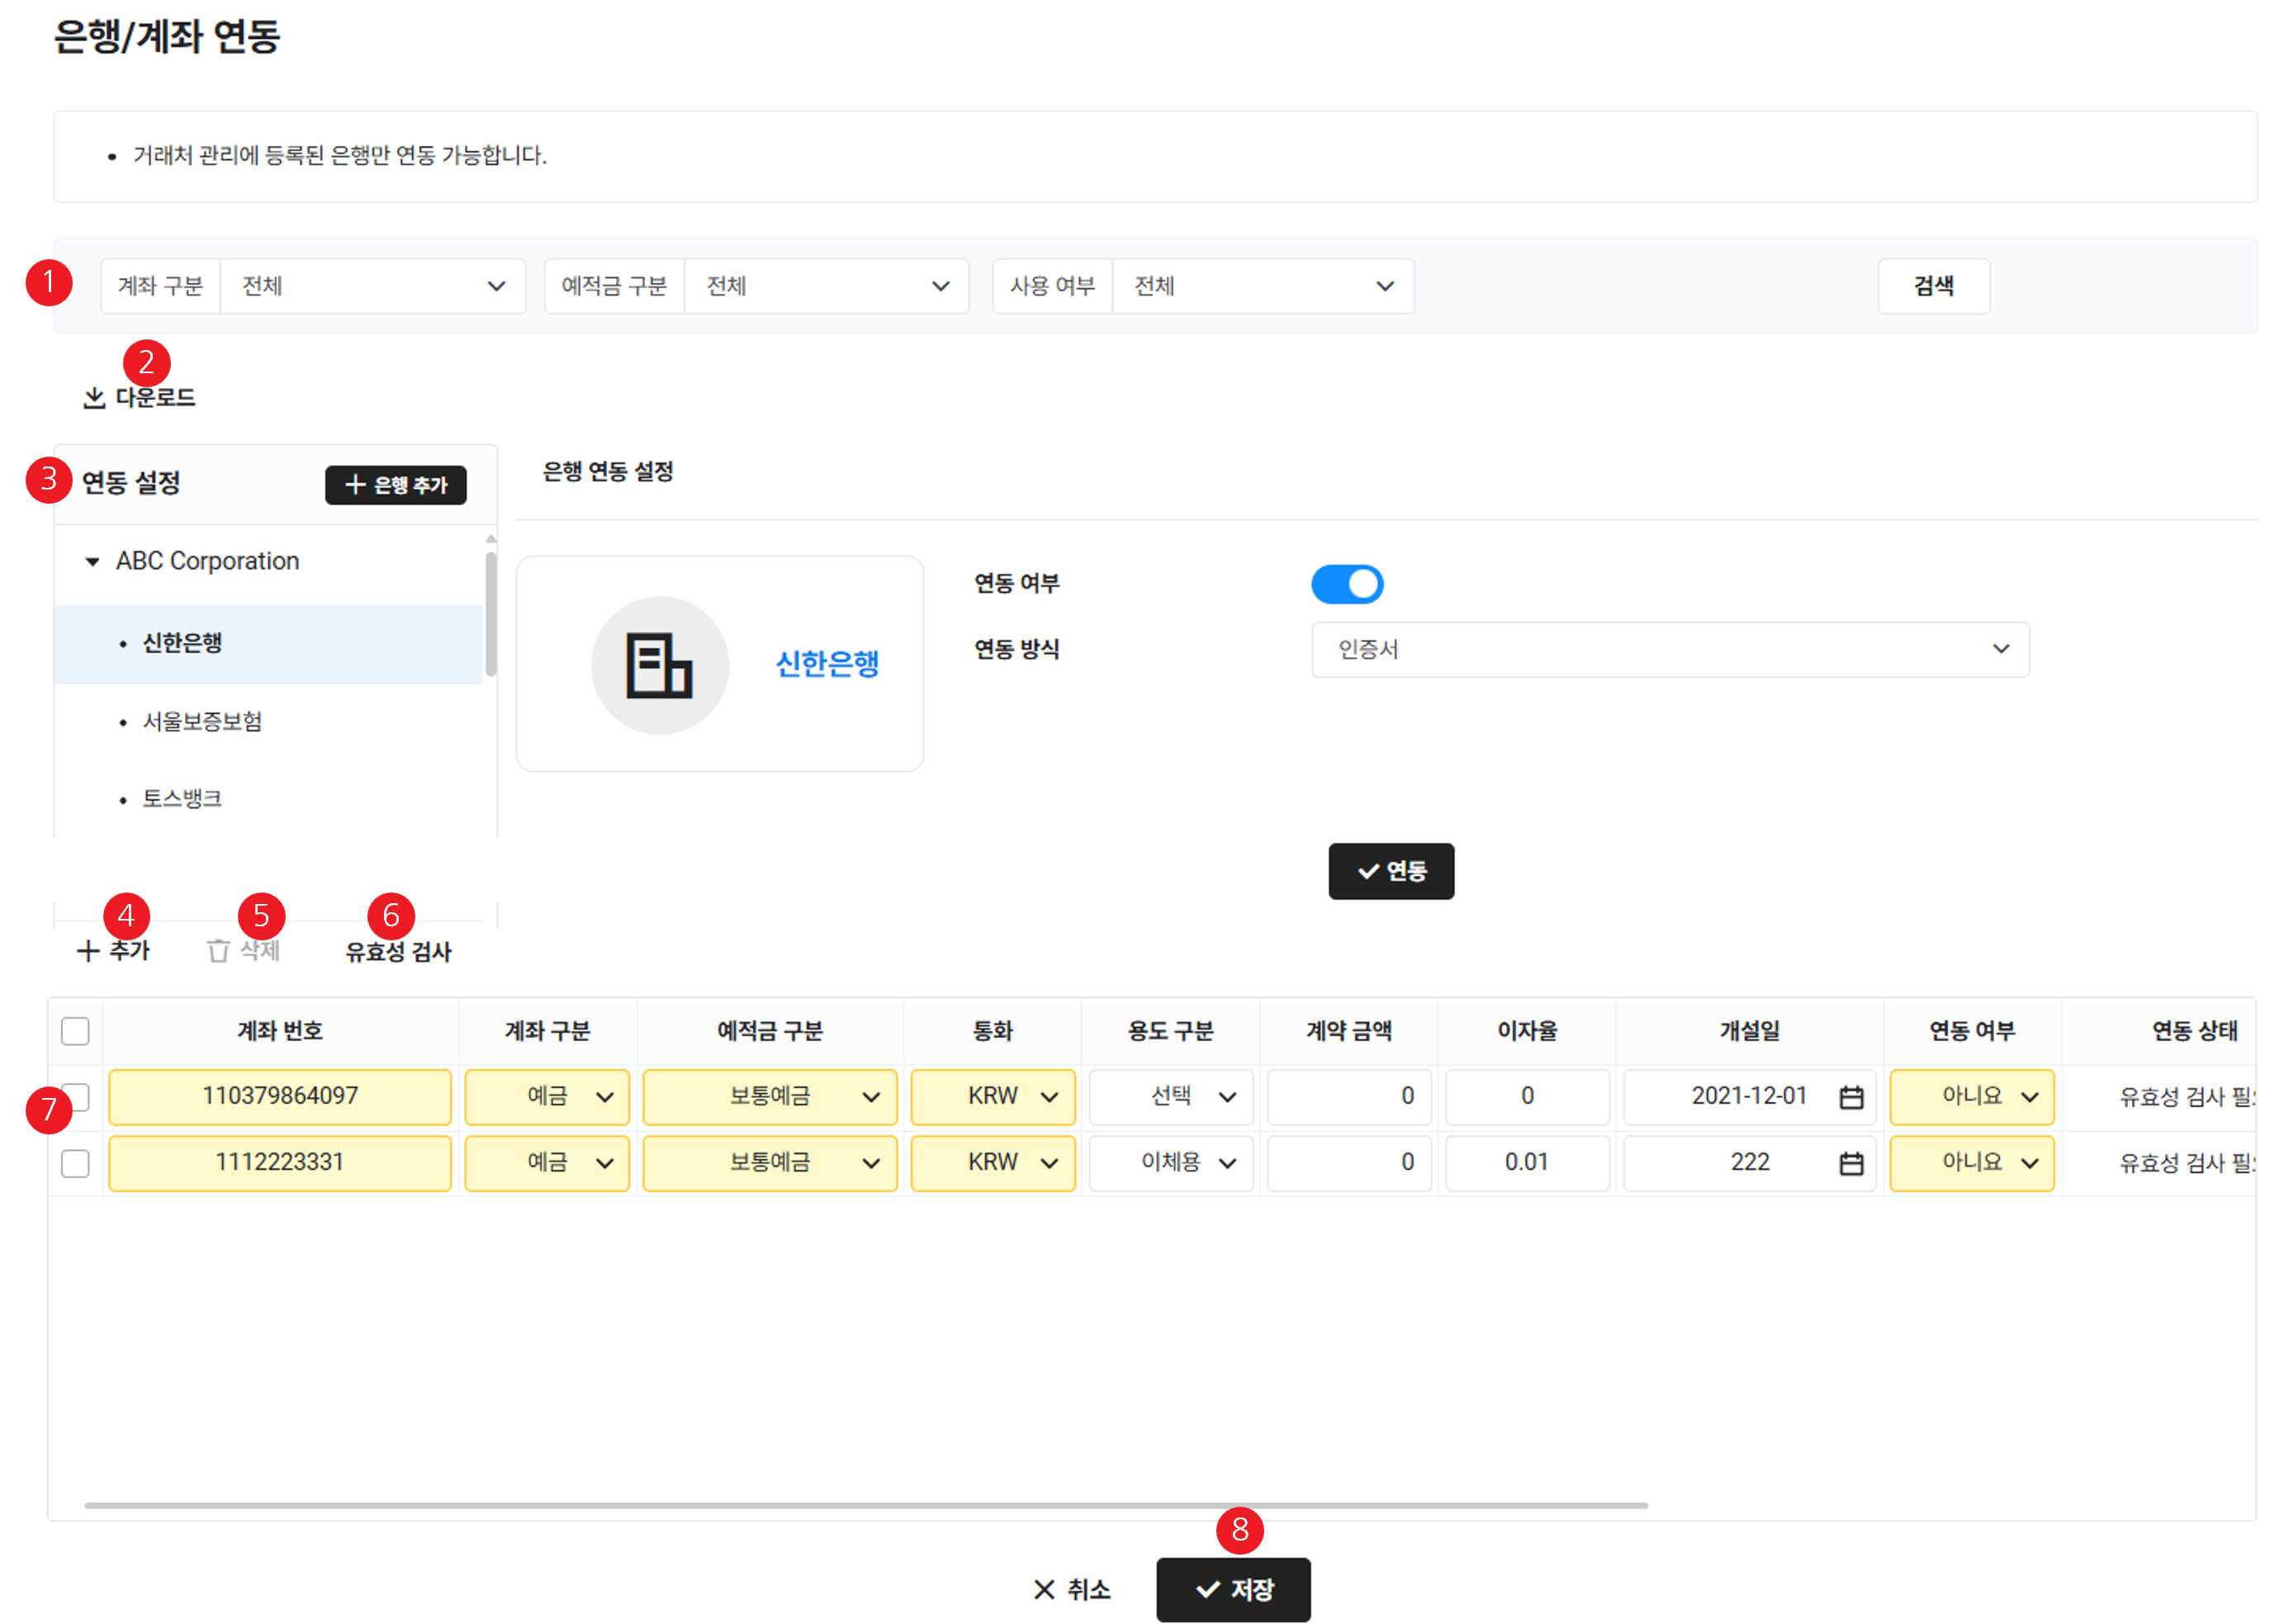Select 토스뱅크 in the bank list
Viewport: 2279px width, 1624px height.
click(182, 798)
